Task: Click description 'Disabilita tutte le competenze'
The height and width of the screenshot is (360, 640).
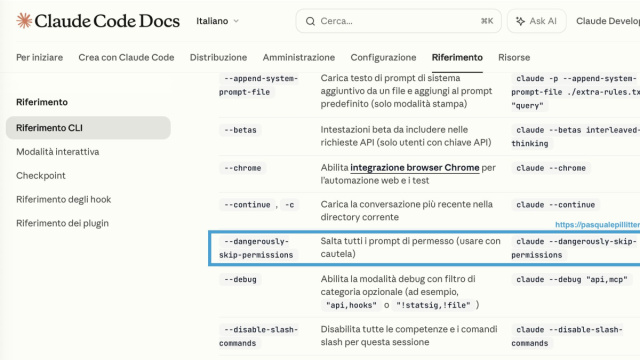Action: tap(409, 336)
